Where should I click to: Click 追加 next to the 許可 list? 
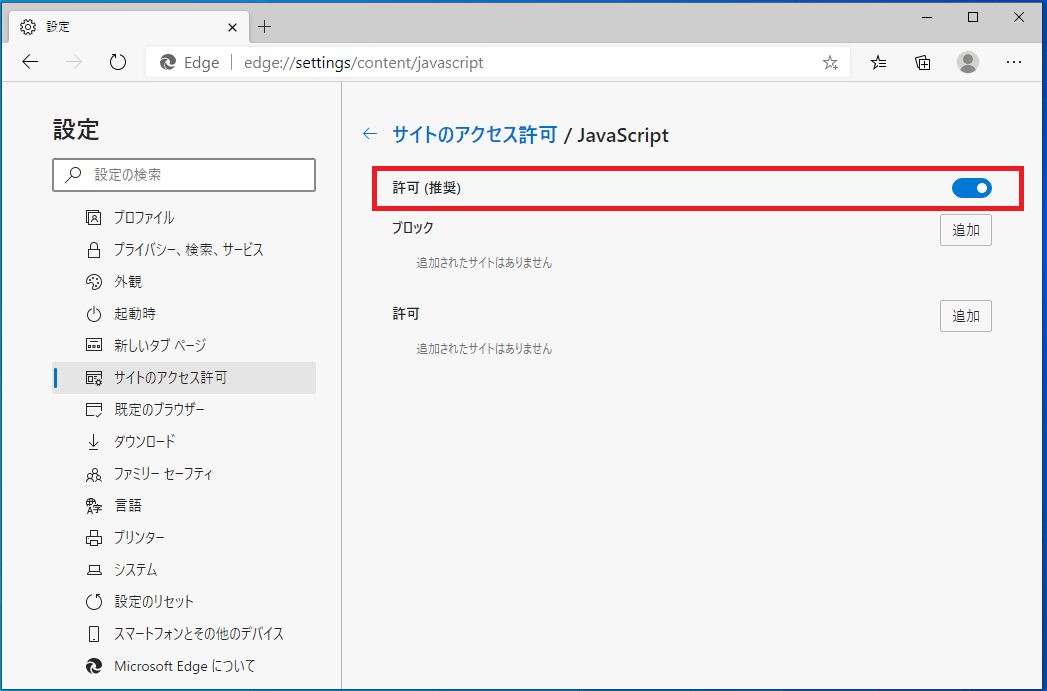pos(965,315)
